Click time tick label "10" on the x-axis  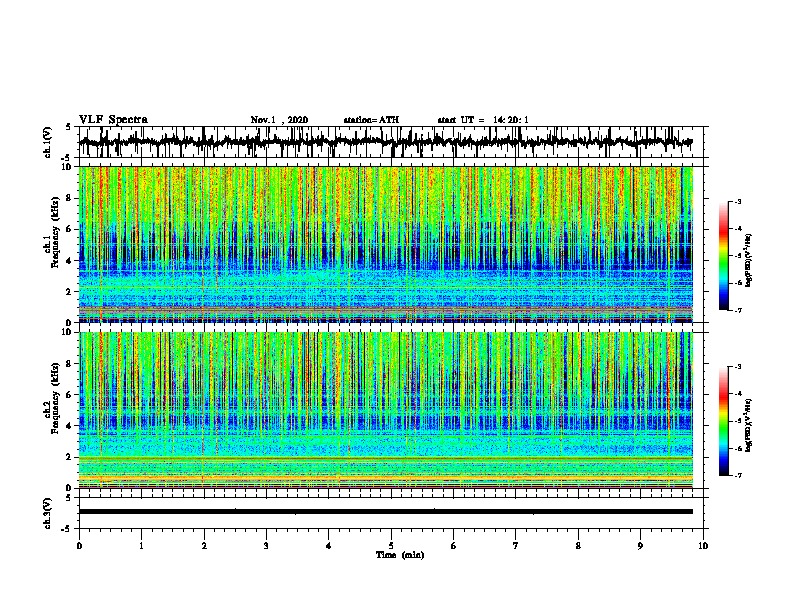point(703,546)
